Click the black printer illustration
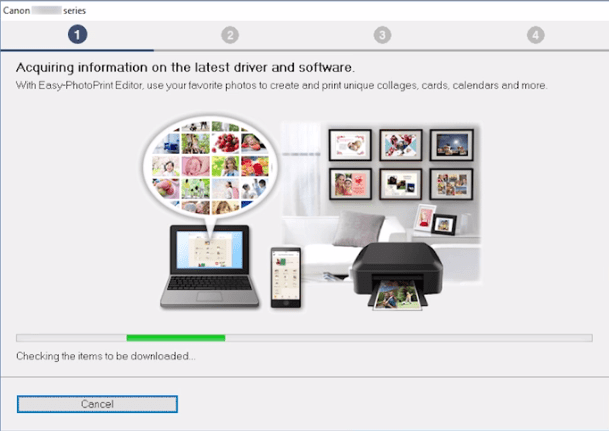 pos(397,276)
